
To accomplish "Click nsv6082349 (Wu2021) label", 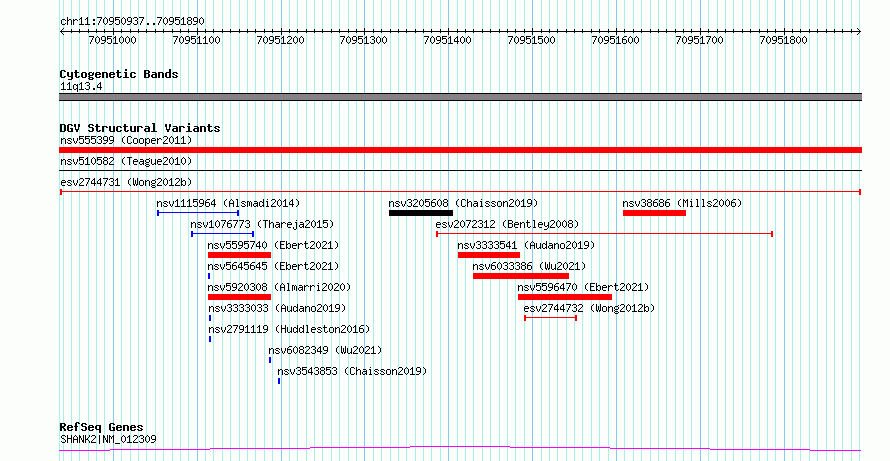I will click(325, 350).
